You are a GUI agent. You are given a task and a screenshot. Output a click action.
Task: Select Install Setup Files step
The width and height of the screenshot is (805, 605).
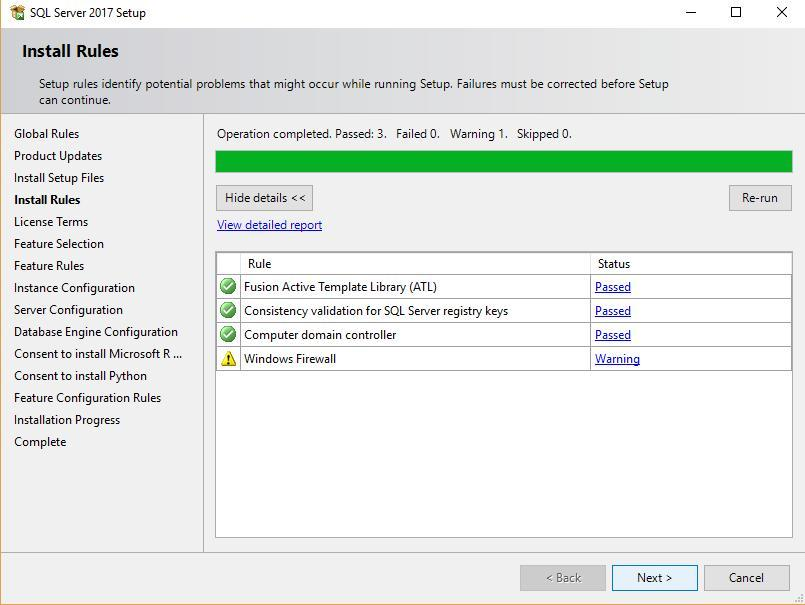point(59,178)
